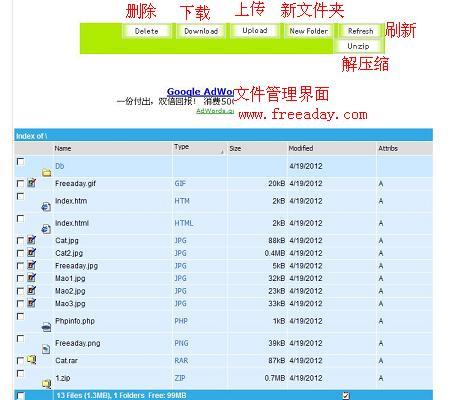
Task: Sort files by the Name column header
Action: click(x=63, y=148)
